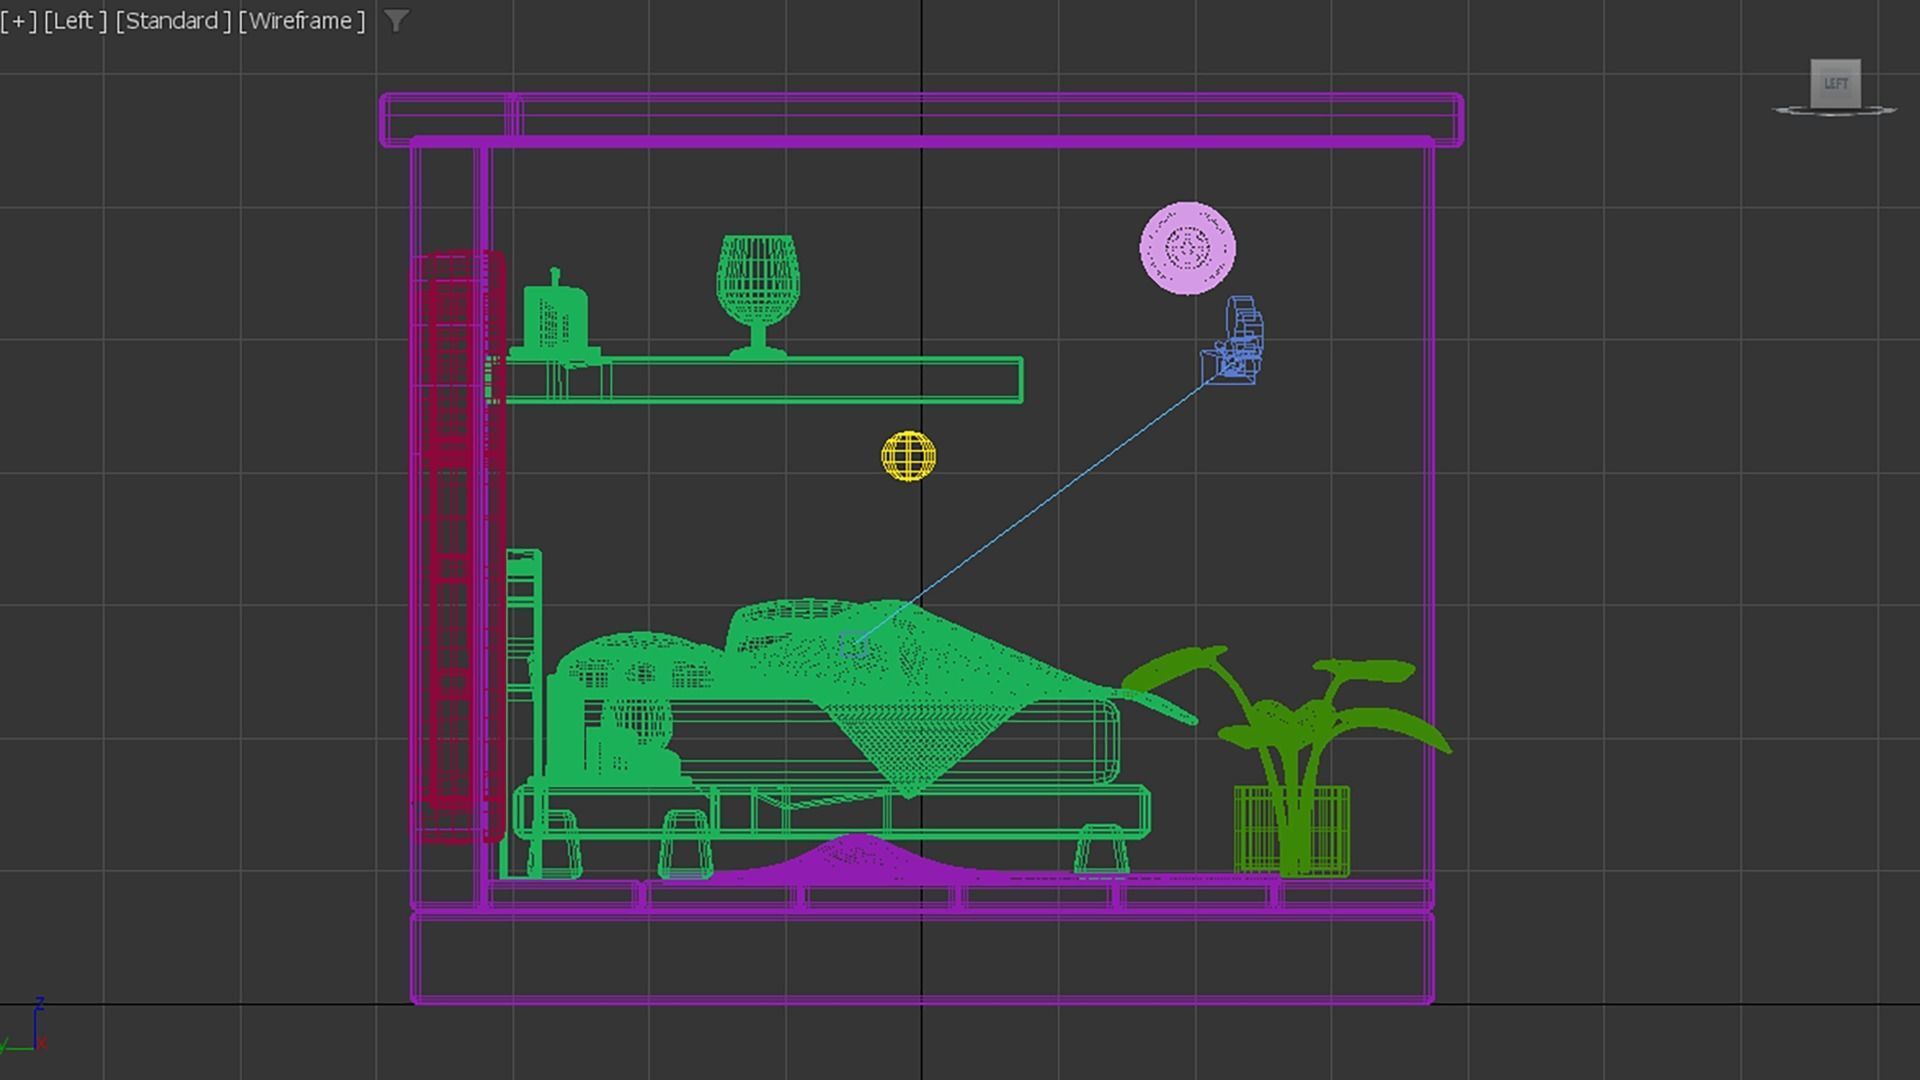Select the camera target at the bed
The height and width of the screenshot is (1080, 1920).
852,644
